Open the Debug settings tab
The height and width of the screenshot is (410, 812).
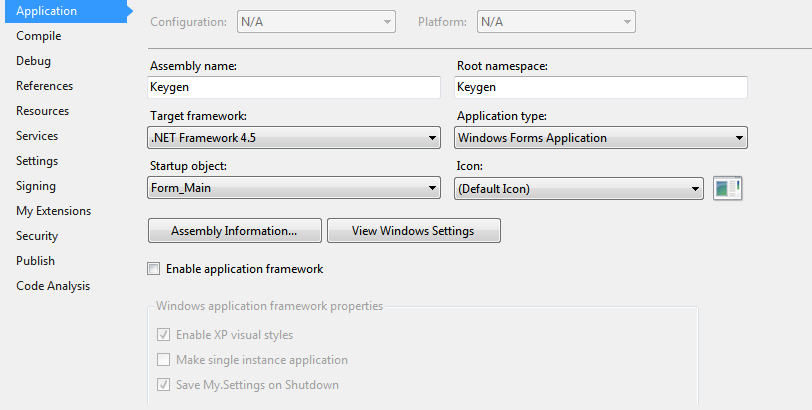click(x=34, y=61)
